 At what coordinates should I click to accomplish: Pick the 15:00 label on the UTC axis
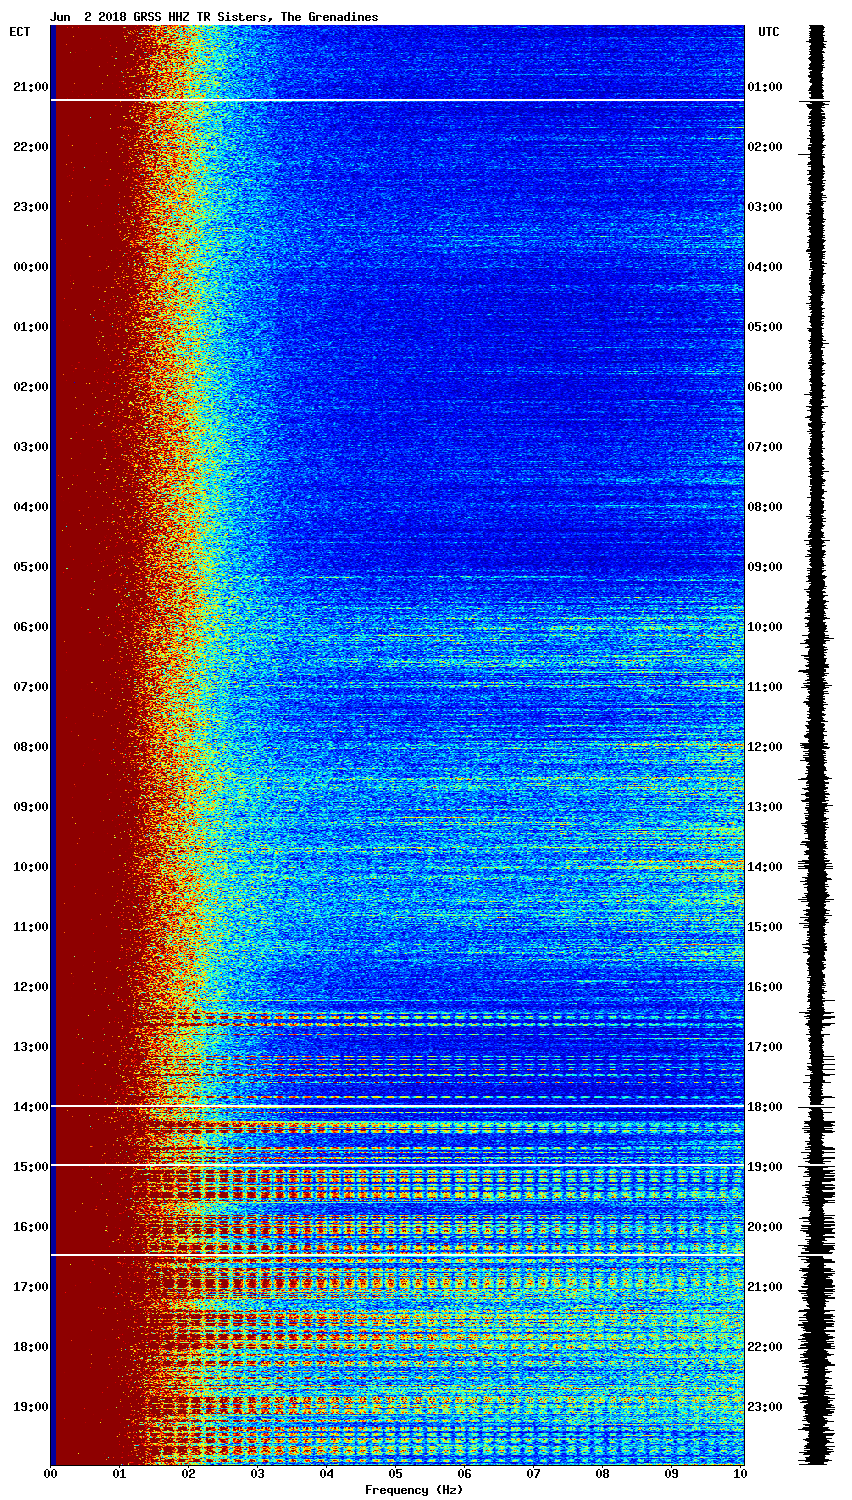[x=765, y=927]
